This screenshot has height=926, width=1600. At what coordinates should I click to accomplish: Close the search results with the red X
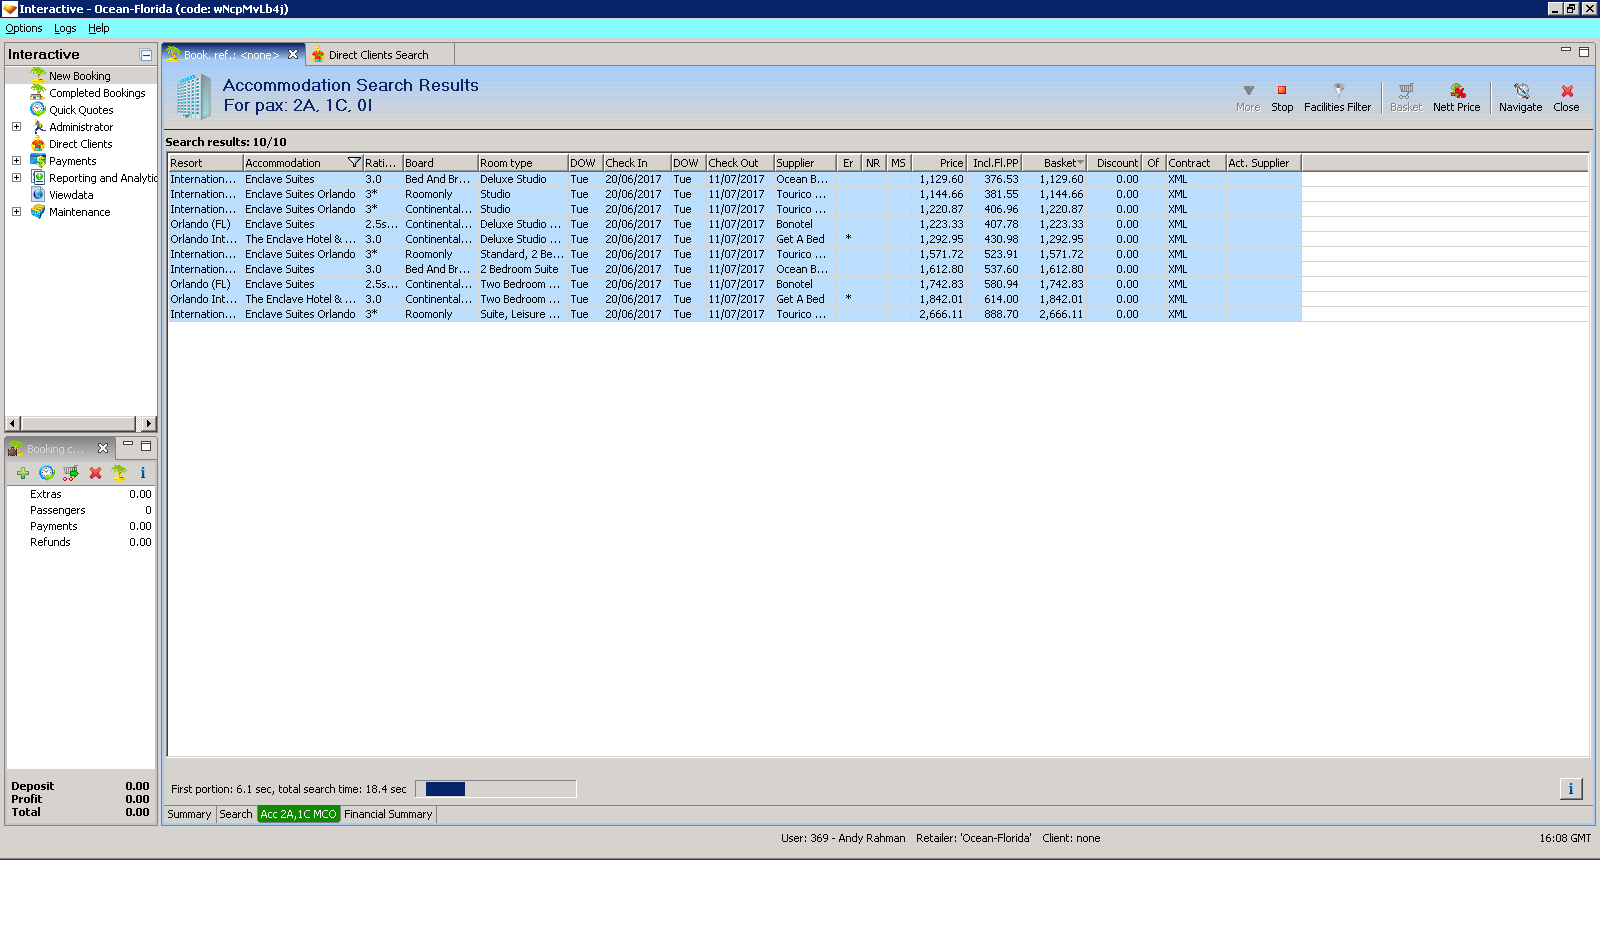tap(1566, 97)
